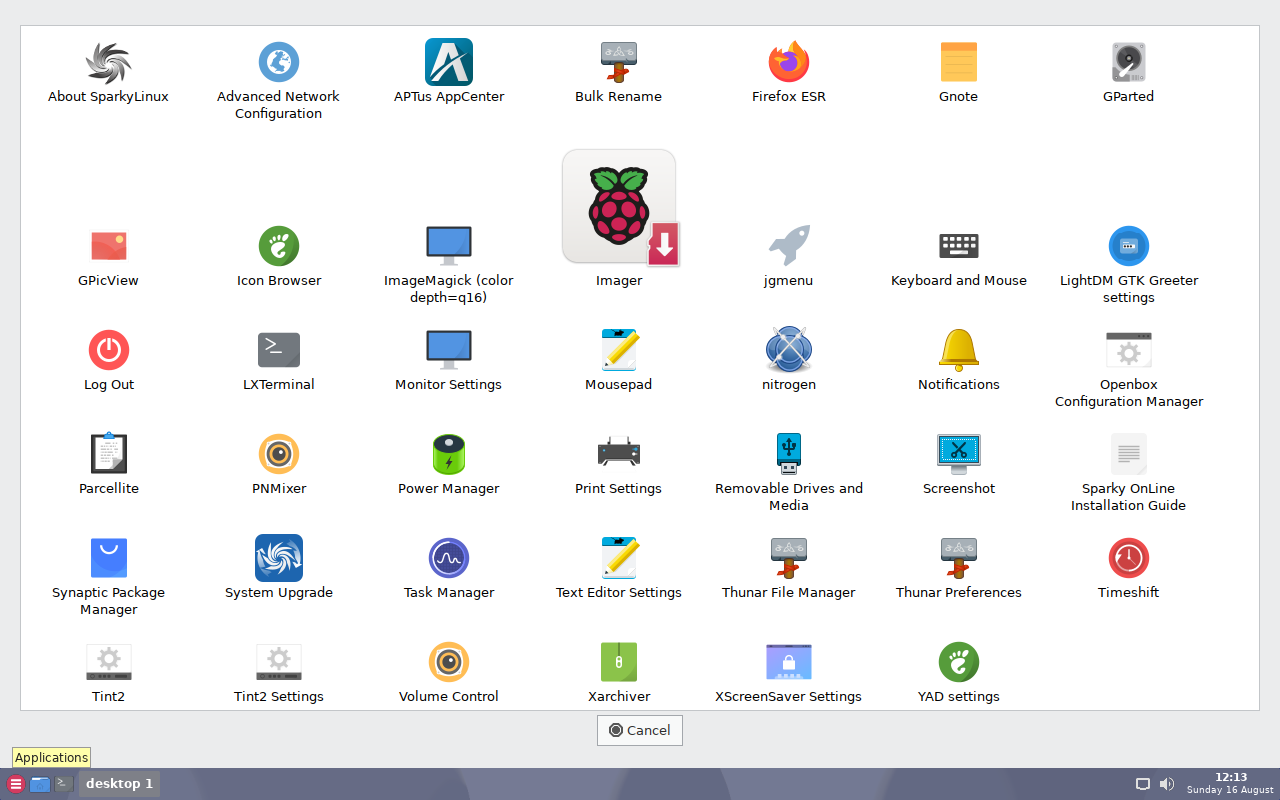Launch Bulk Rename
Image resolution: width=1280 pixels, height=800 pixels.
[x=619, y=62]
